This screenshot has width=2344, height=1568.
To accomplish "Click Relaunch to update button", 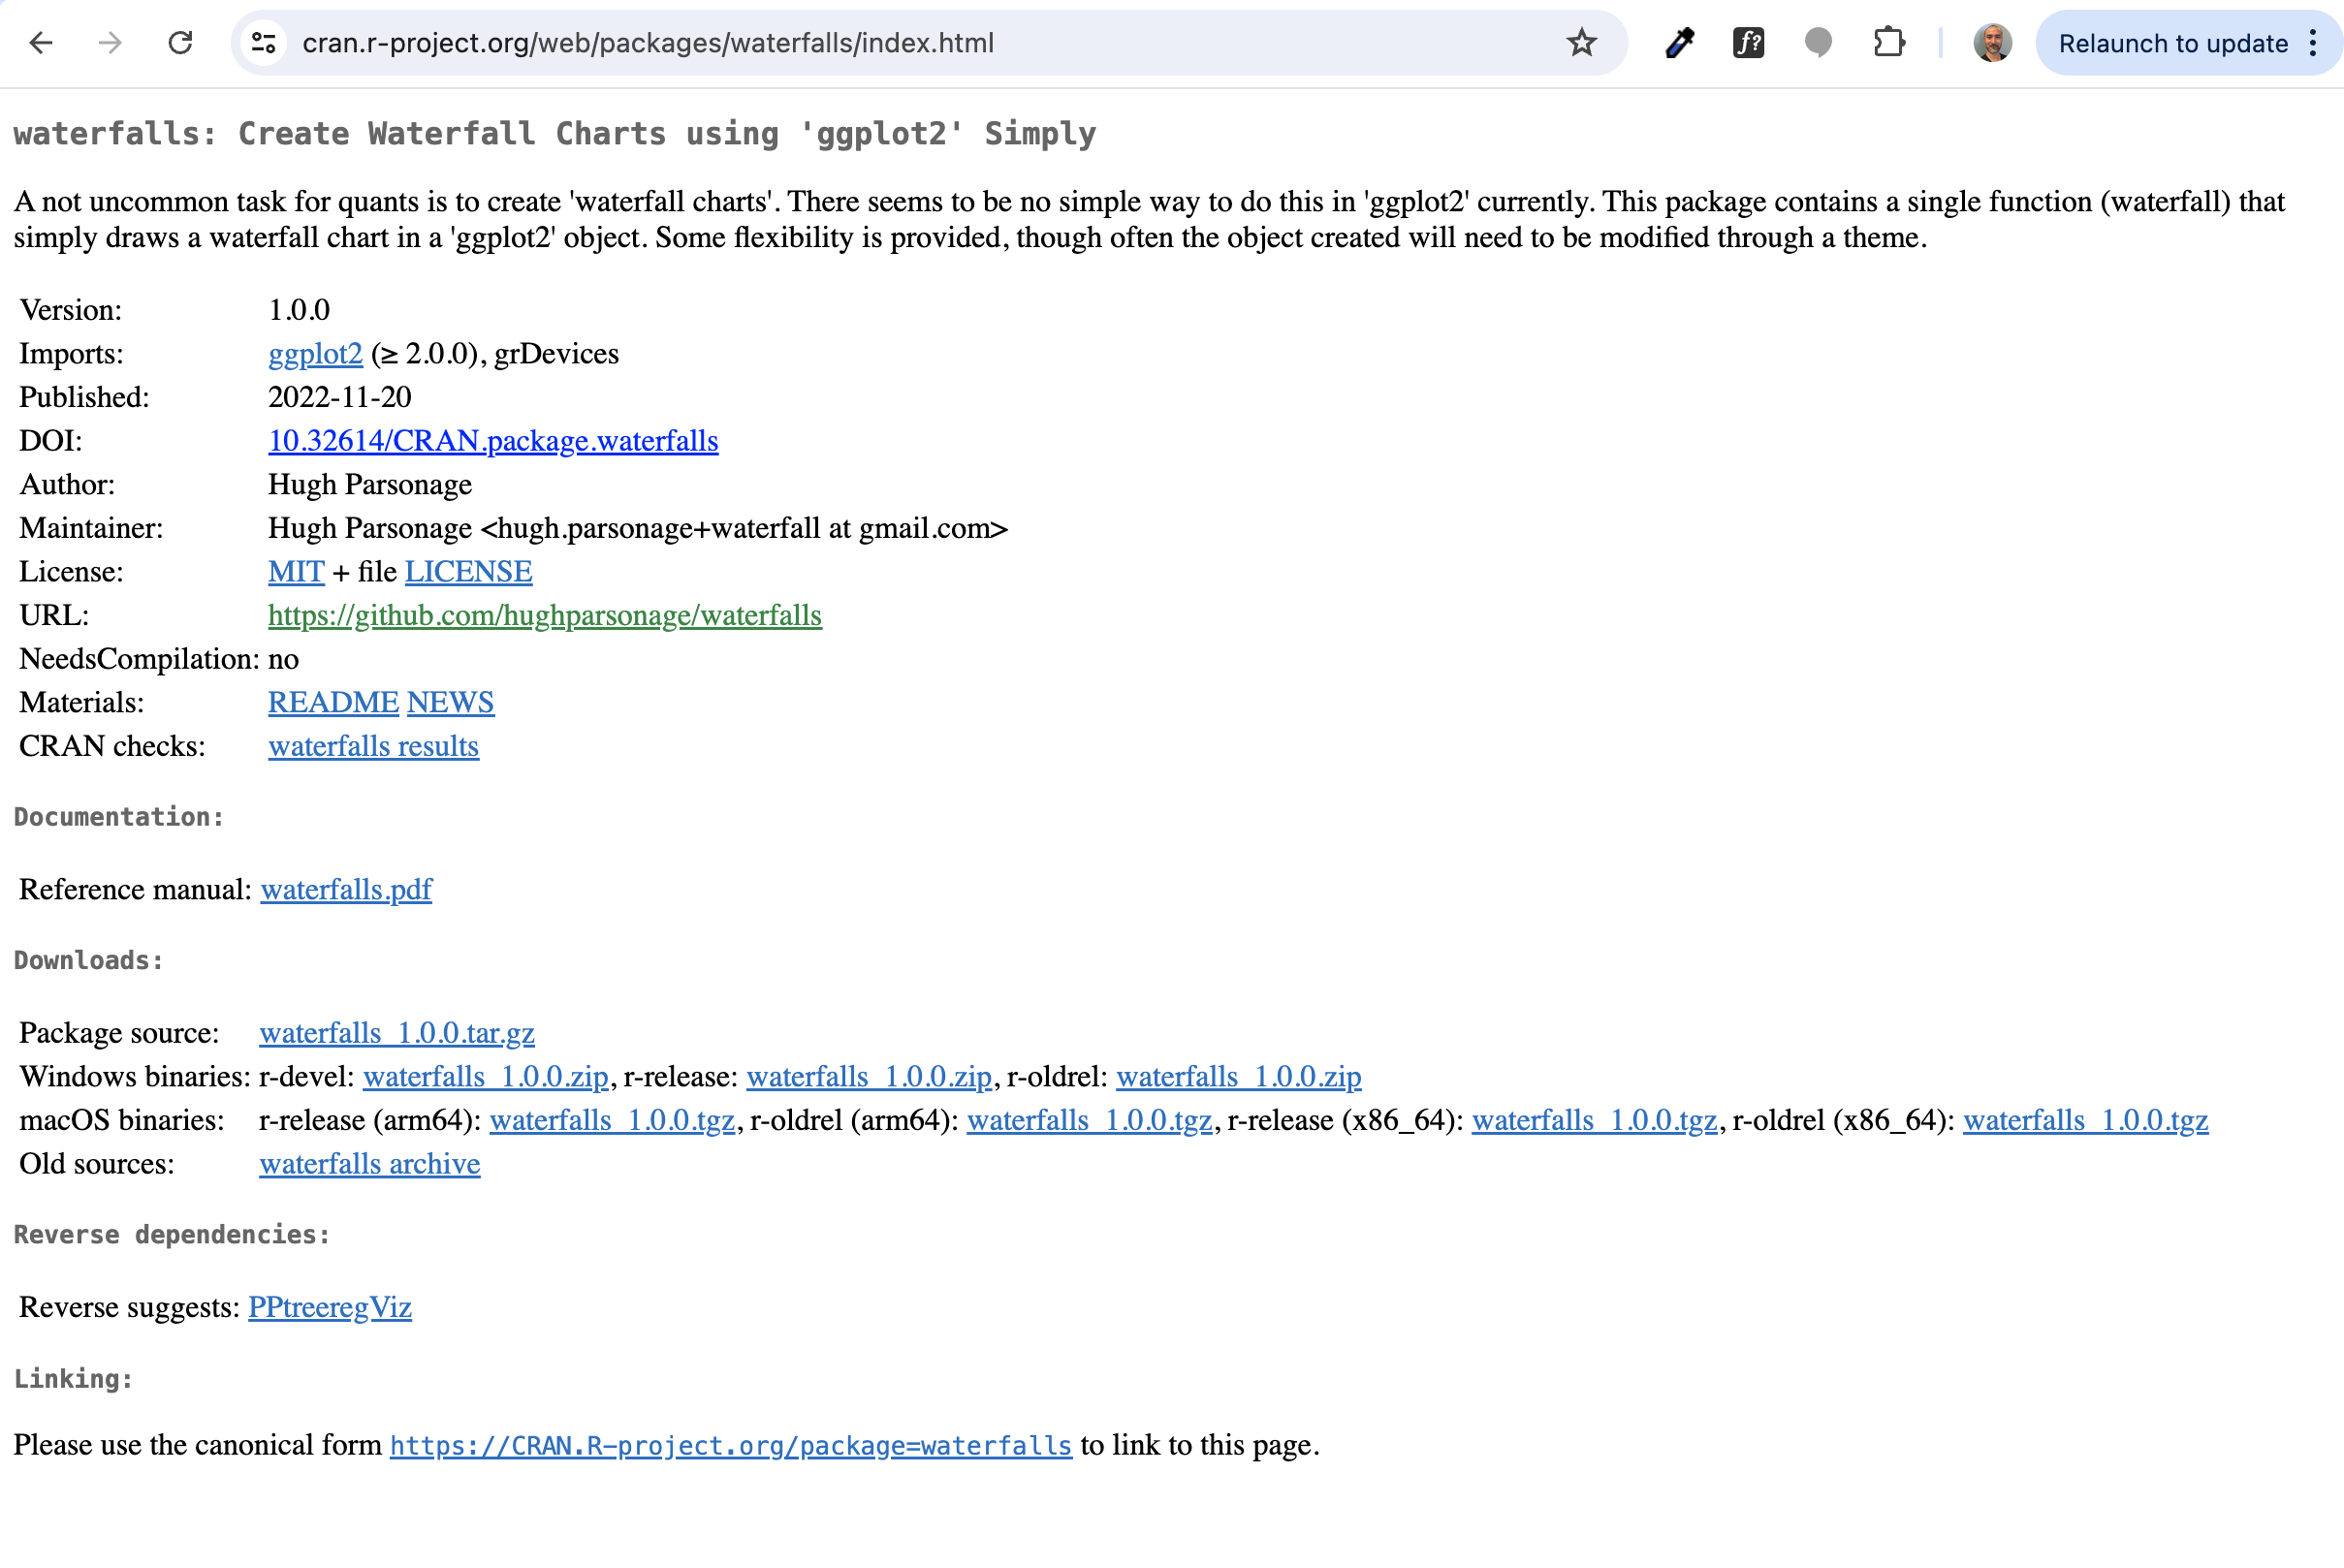I will coord(2172,43).
